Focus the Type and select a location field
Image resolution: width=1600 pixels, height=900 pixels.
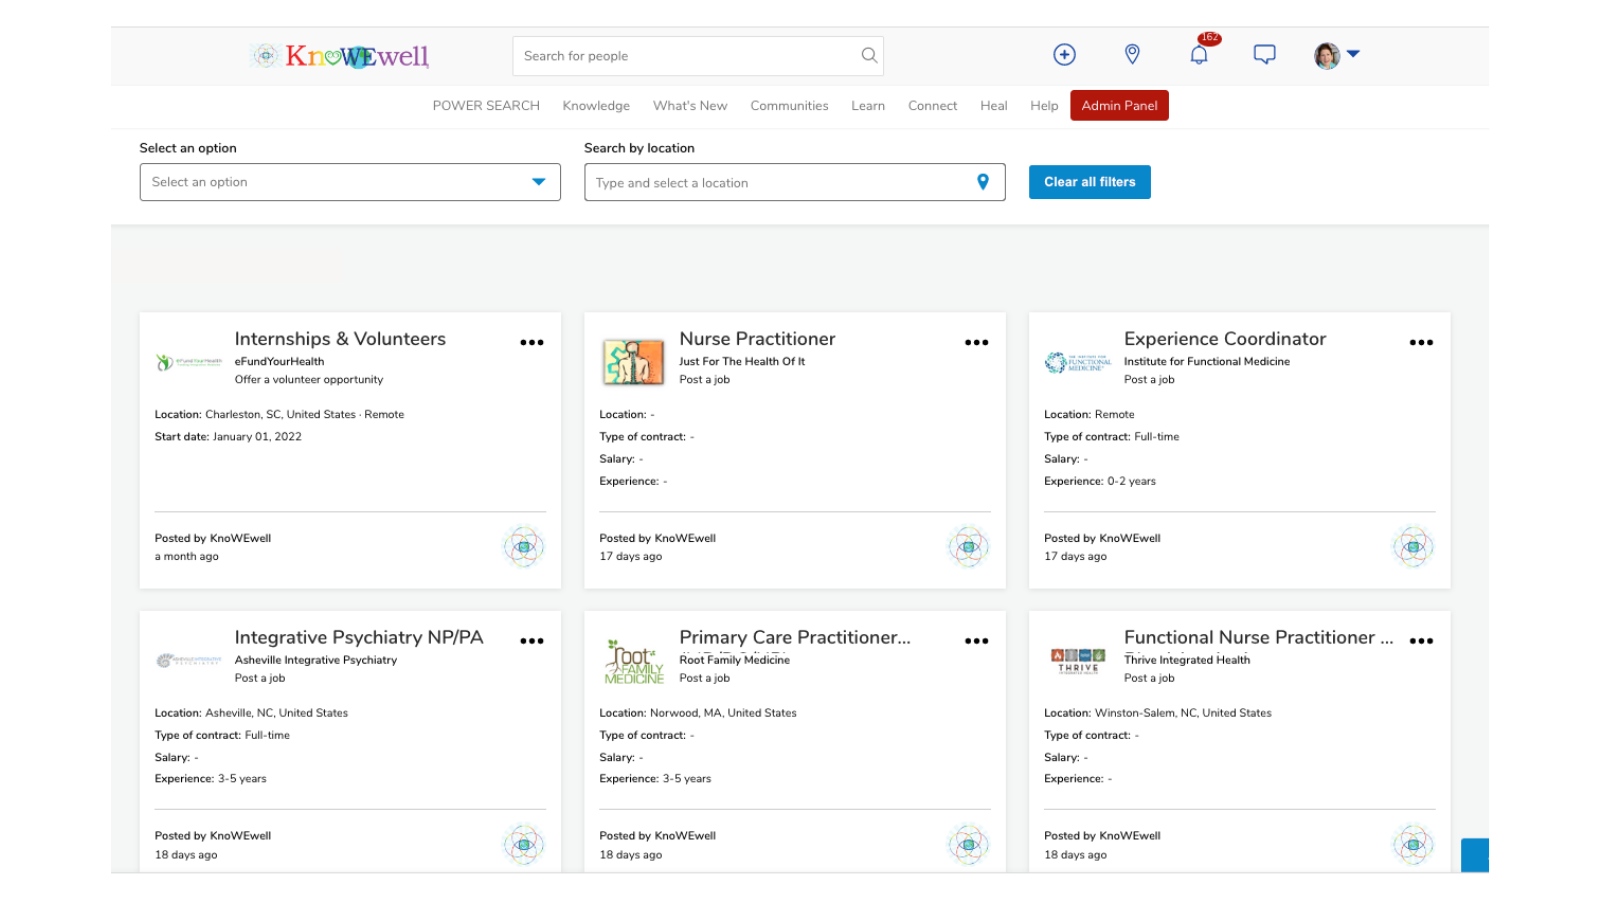click(795, 182)
